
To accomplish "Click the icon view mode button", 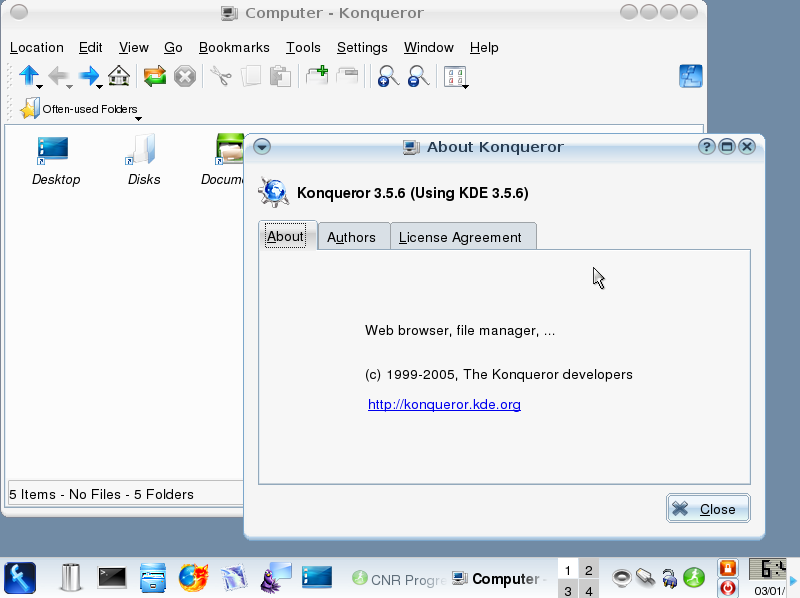I will [x=454, y=77].
